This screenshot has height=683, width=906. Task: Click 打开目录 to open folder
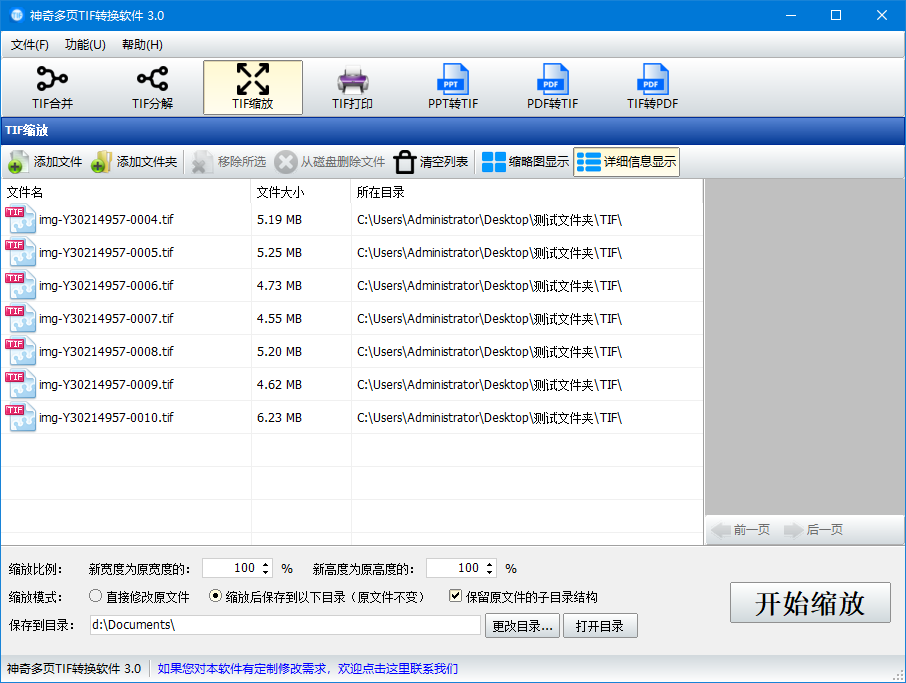[599, 626]
